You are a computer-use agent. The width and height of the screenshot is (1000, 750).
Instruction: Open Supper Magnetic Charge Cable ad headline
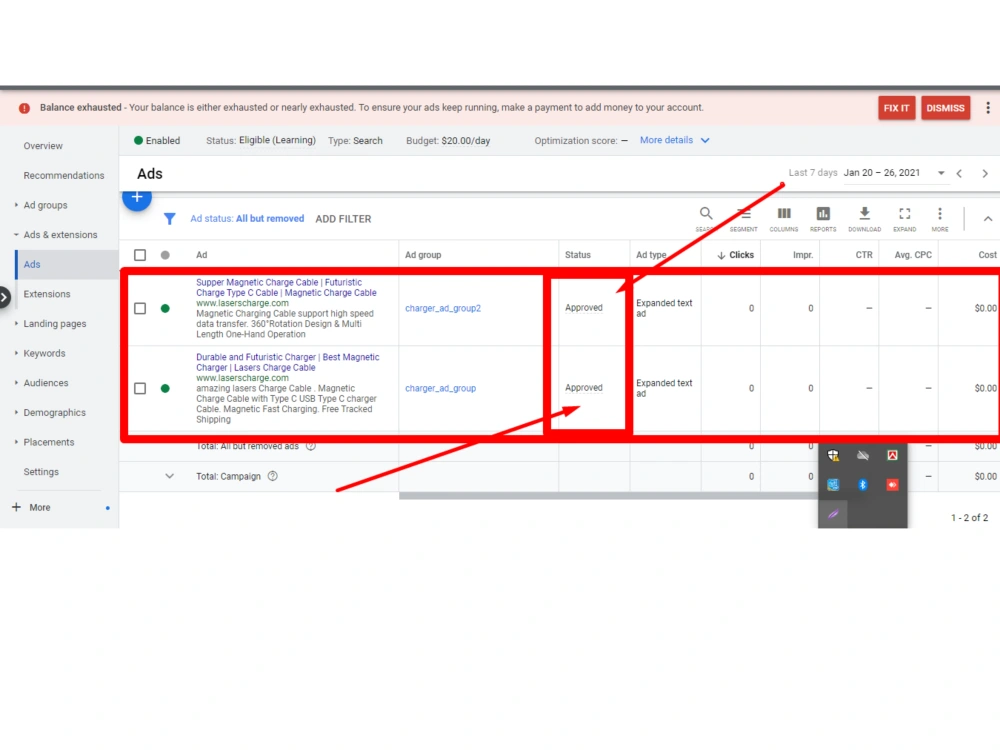[286, 288]
